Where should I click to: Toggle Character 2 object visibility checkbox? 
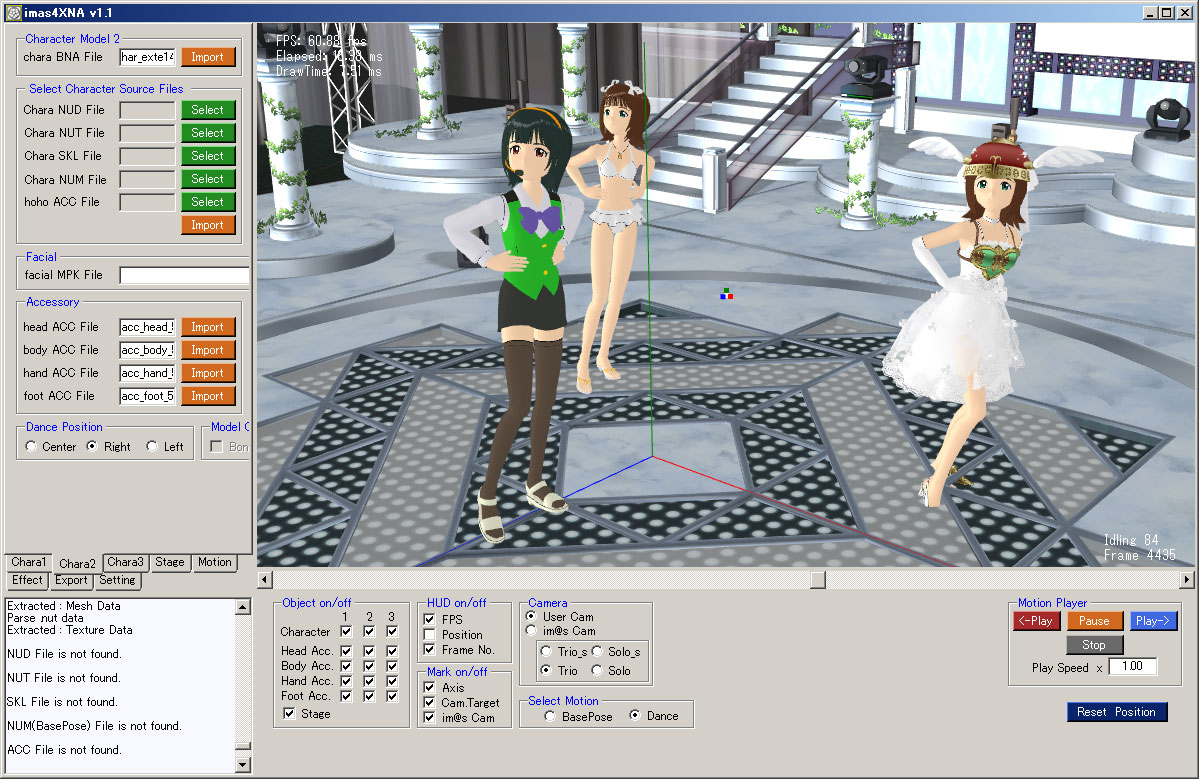(x=369, y=631)
